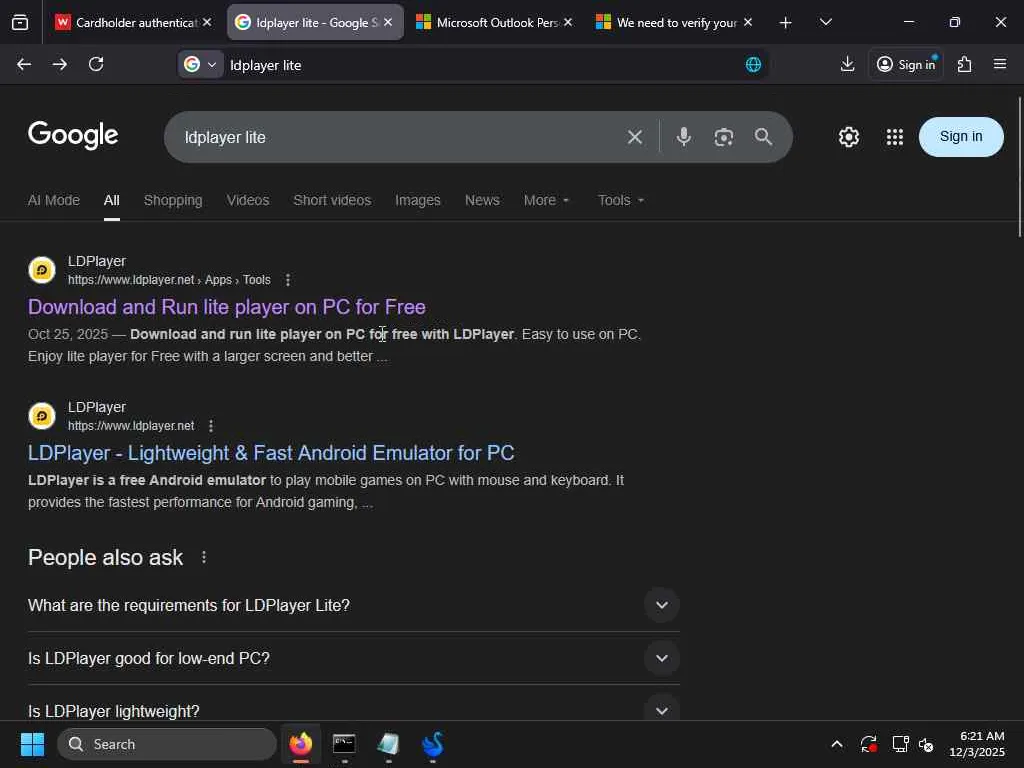The height and width of the screenshot is (768, 1024).
Task: Click the https://www.ldplayer.net URL of second result
Action: coord(131,426)
